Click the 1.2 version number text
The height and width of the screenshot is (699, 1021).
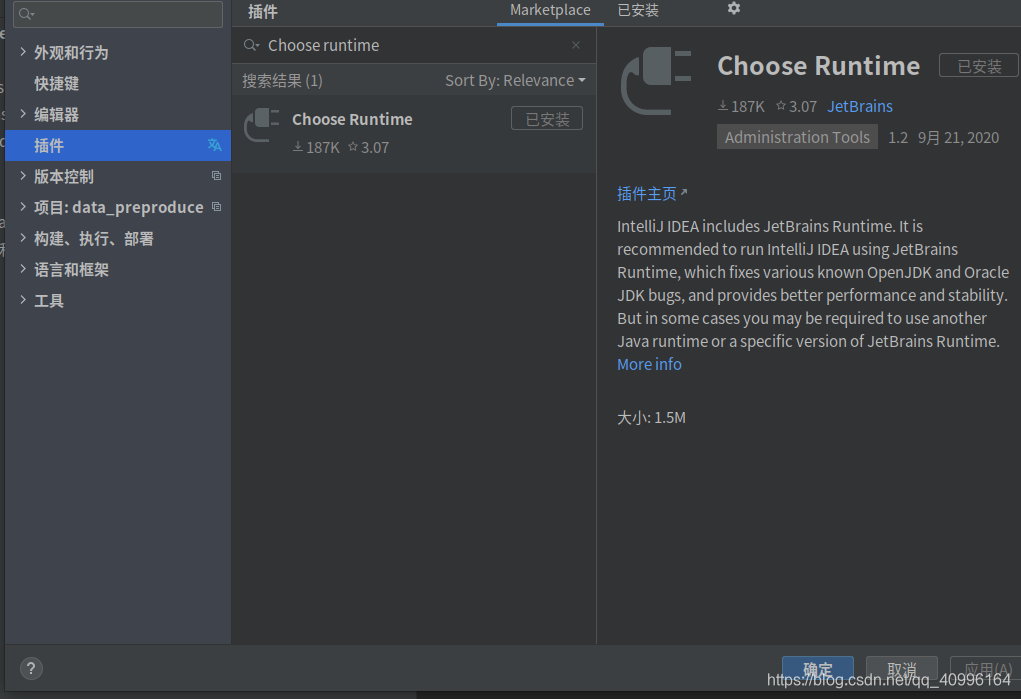(x=897, y=137)
